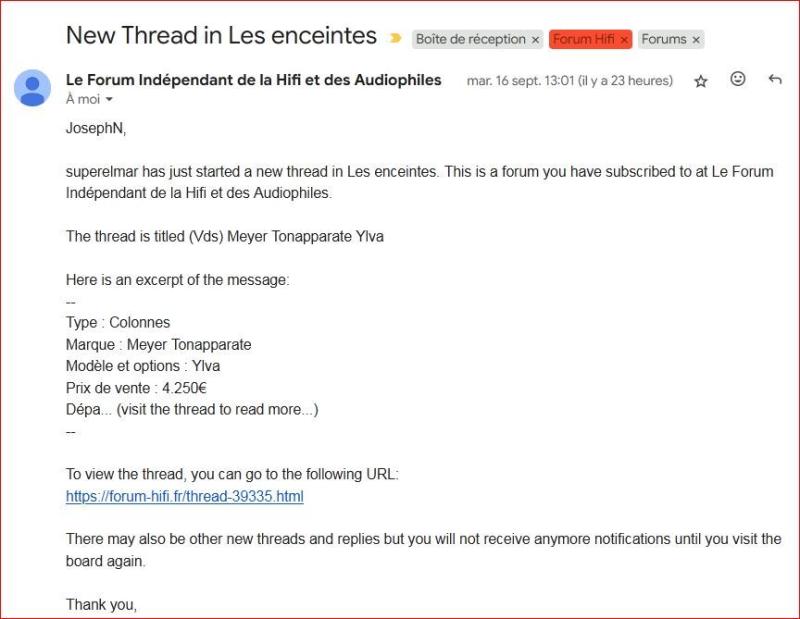Click the subject New Thread in Les enceintes
The image size is (800, 619).
pos(221,36)
